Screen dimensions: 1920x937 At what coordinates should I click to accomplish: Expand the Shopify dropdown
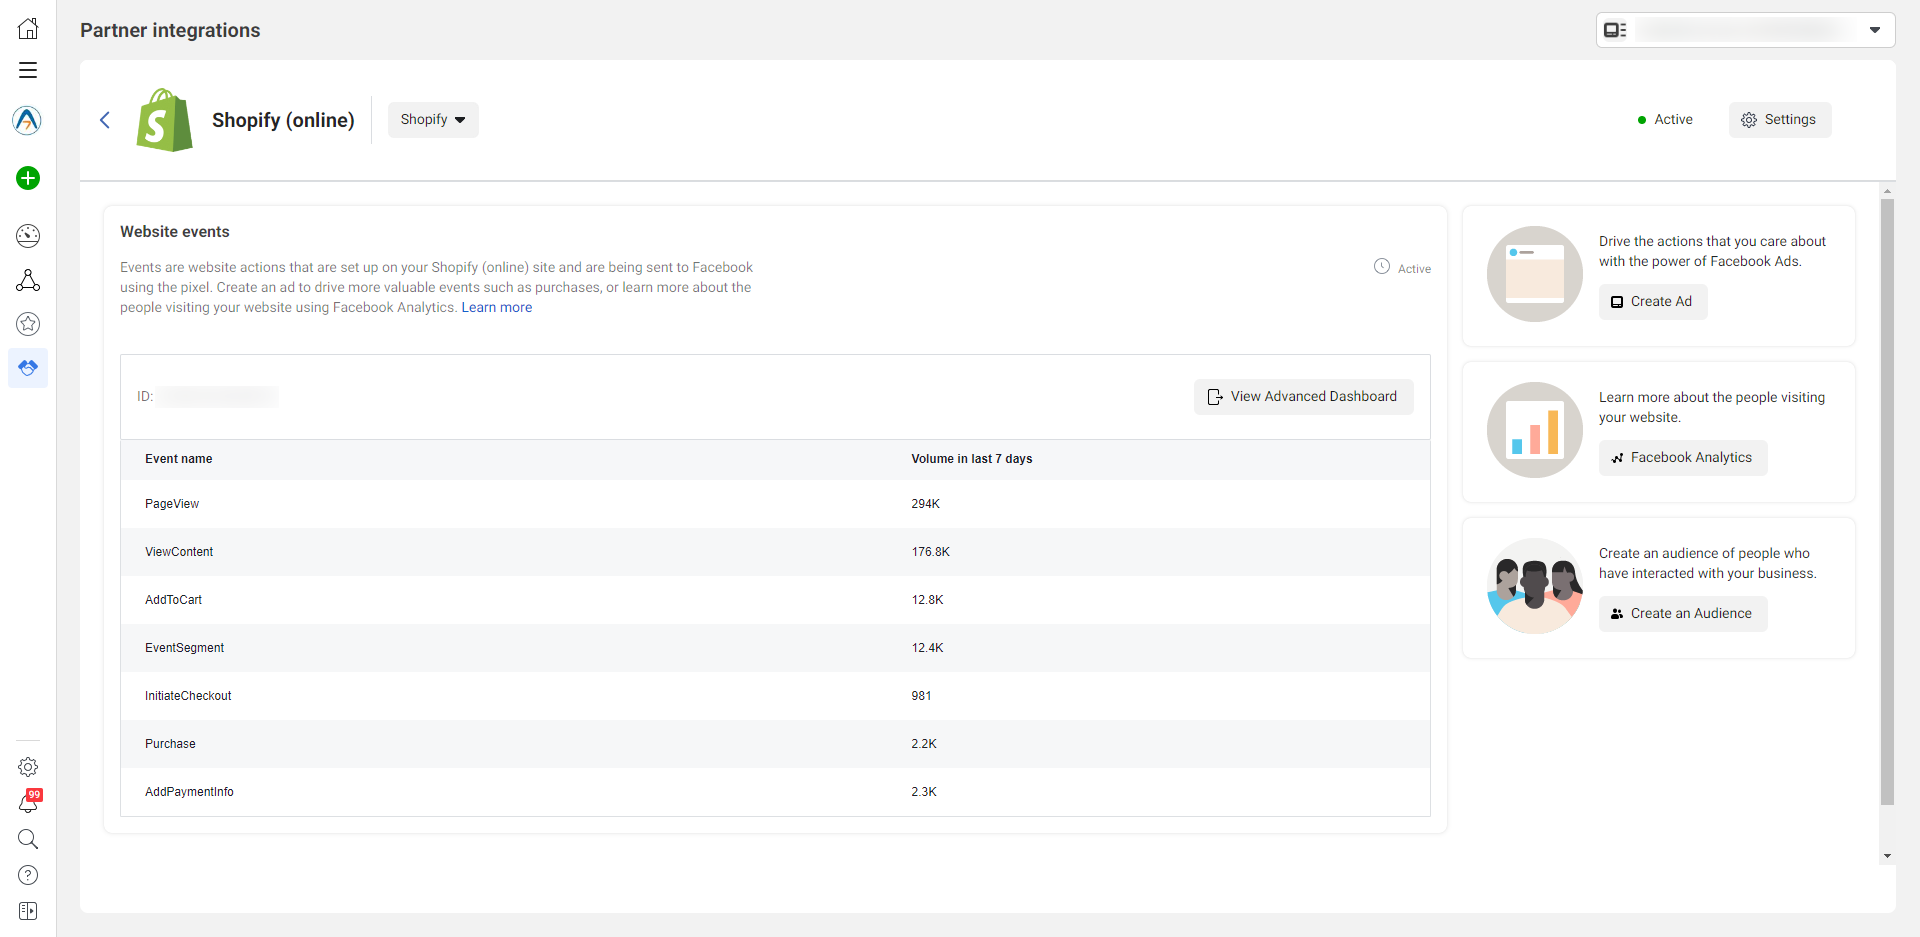pos(433,120)
